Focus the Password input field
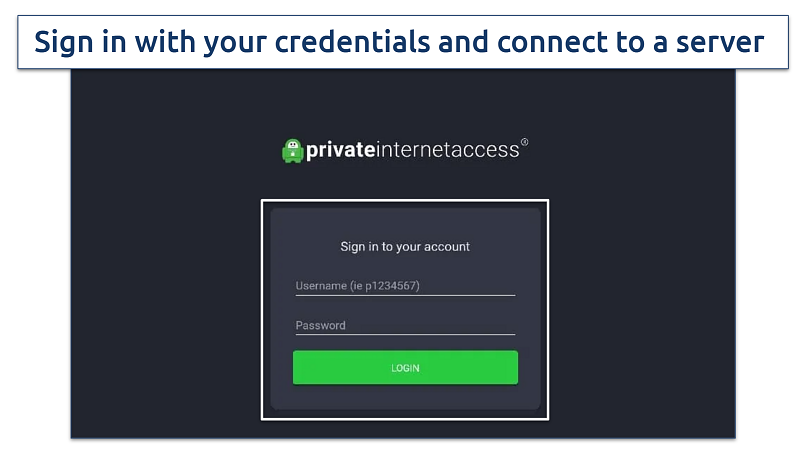This screenshot has width=806, height=453. tap(405, 325)
